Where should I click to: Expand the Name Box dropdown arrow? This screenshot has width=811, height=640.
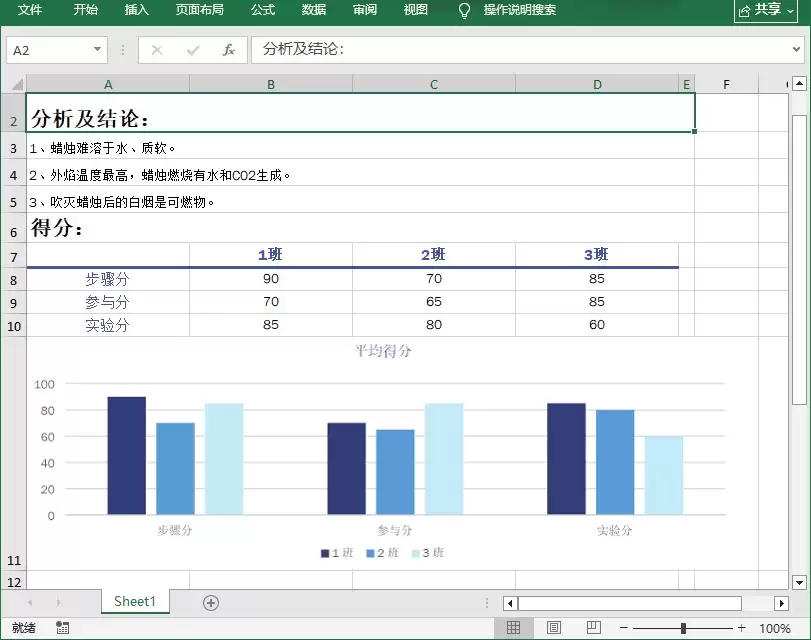(x=97, y=50)
